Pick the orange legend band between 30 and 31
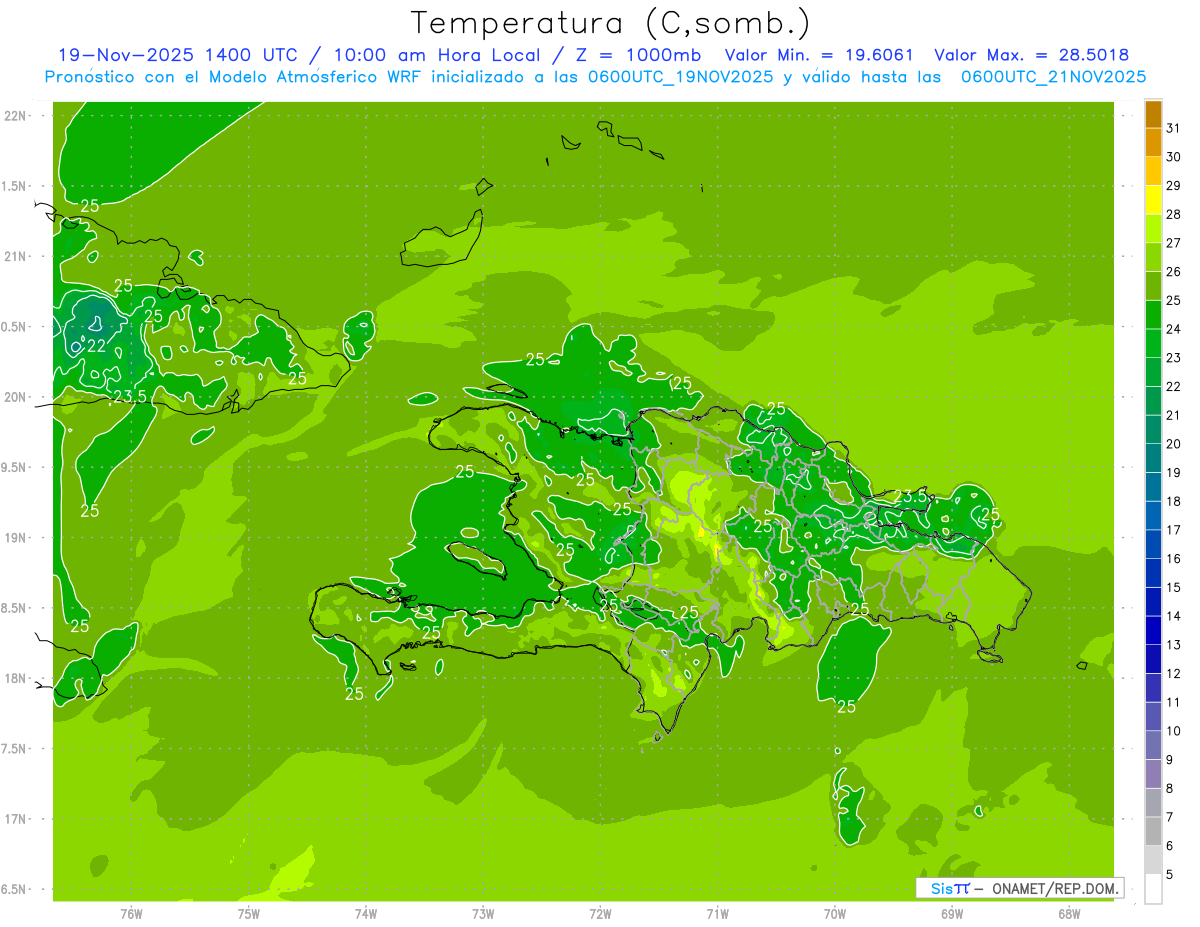Viewport: 1200px width, 927px height. point(1153,143)
